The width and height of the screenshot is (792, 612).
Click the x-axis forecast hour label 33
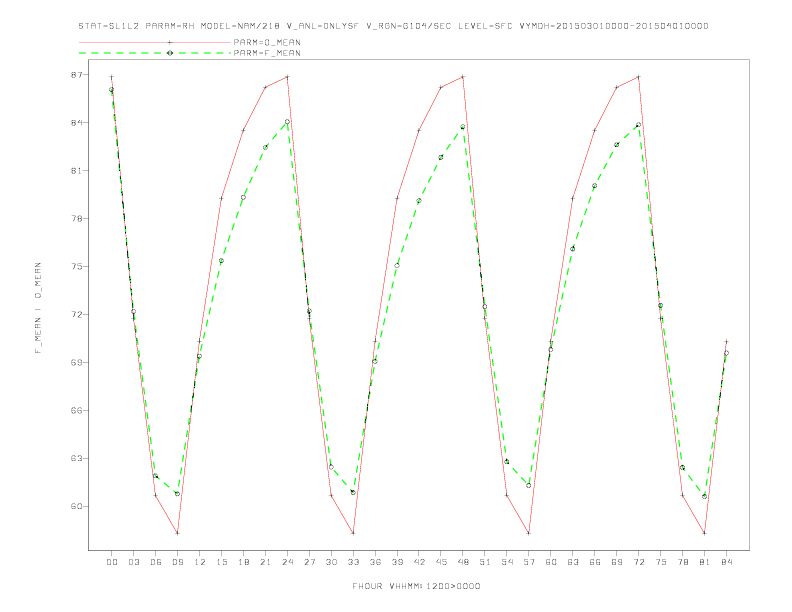click(x=353, y=562)
